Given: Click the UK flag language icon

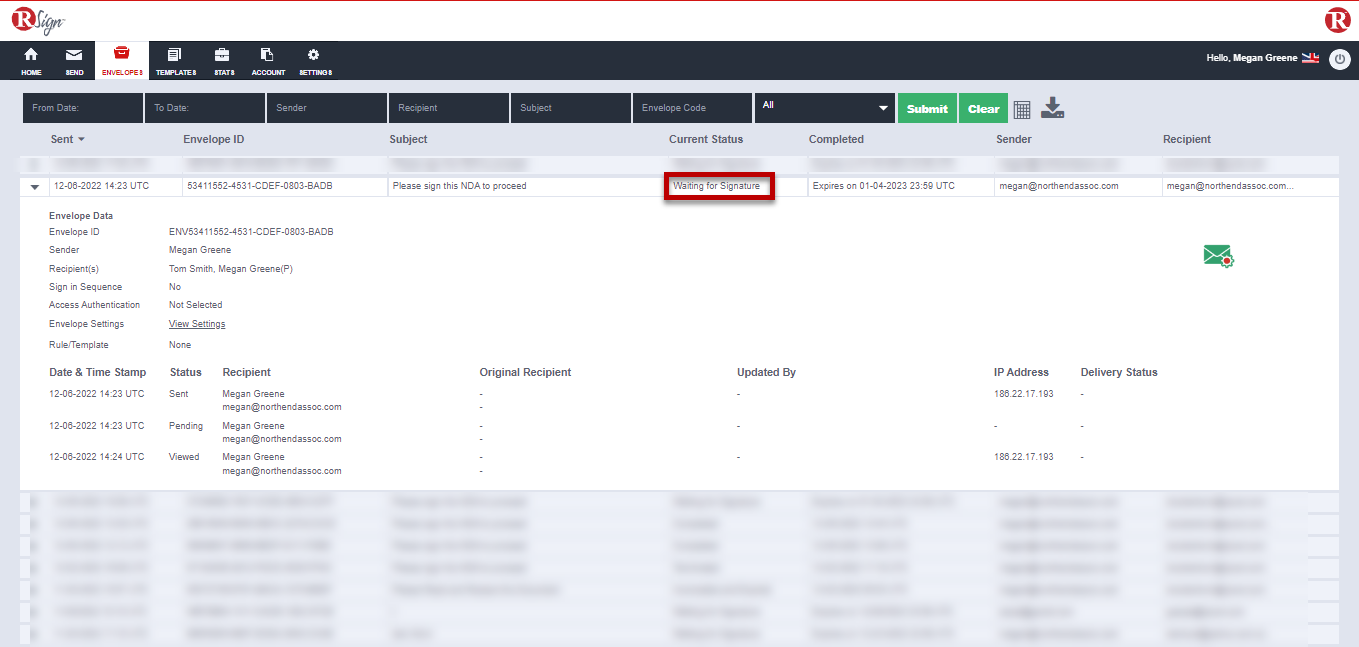Looking at the screenshot, I should pos(1311,58).
